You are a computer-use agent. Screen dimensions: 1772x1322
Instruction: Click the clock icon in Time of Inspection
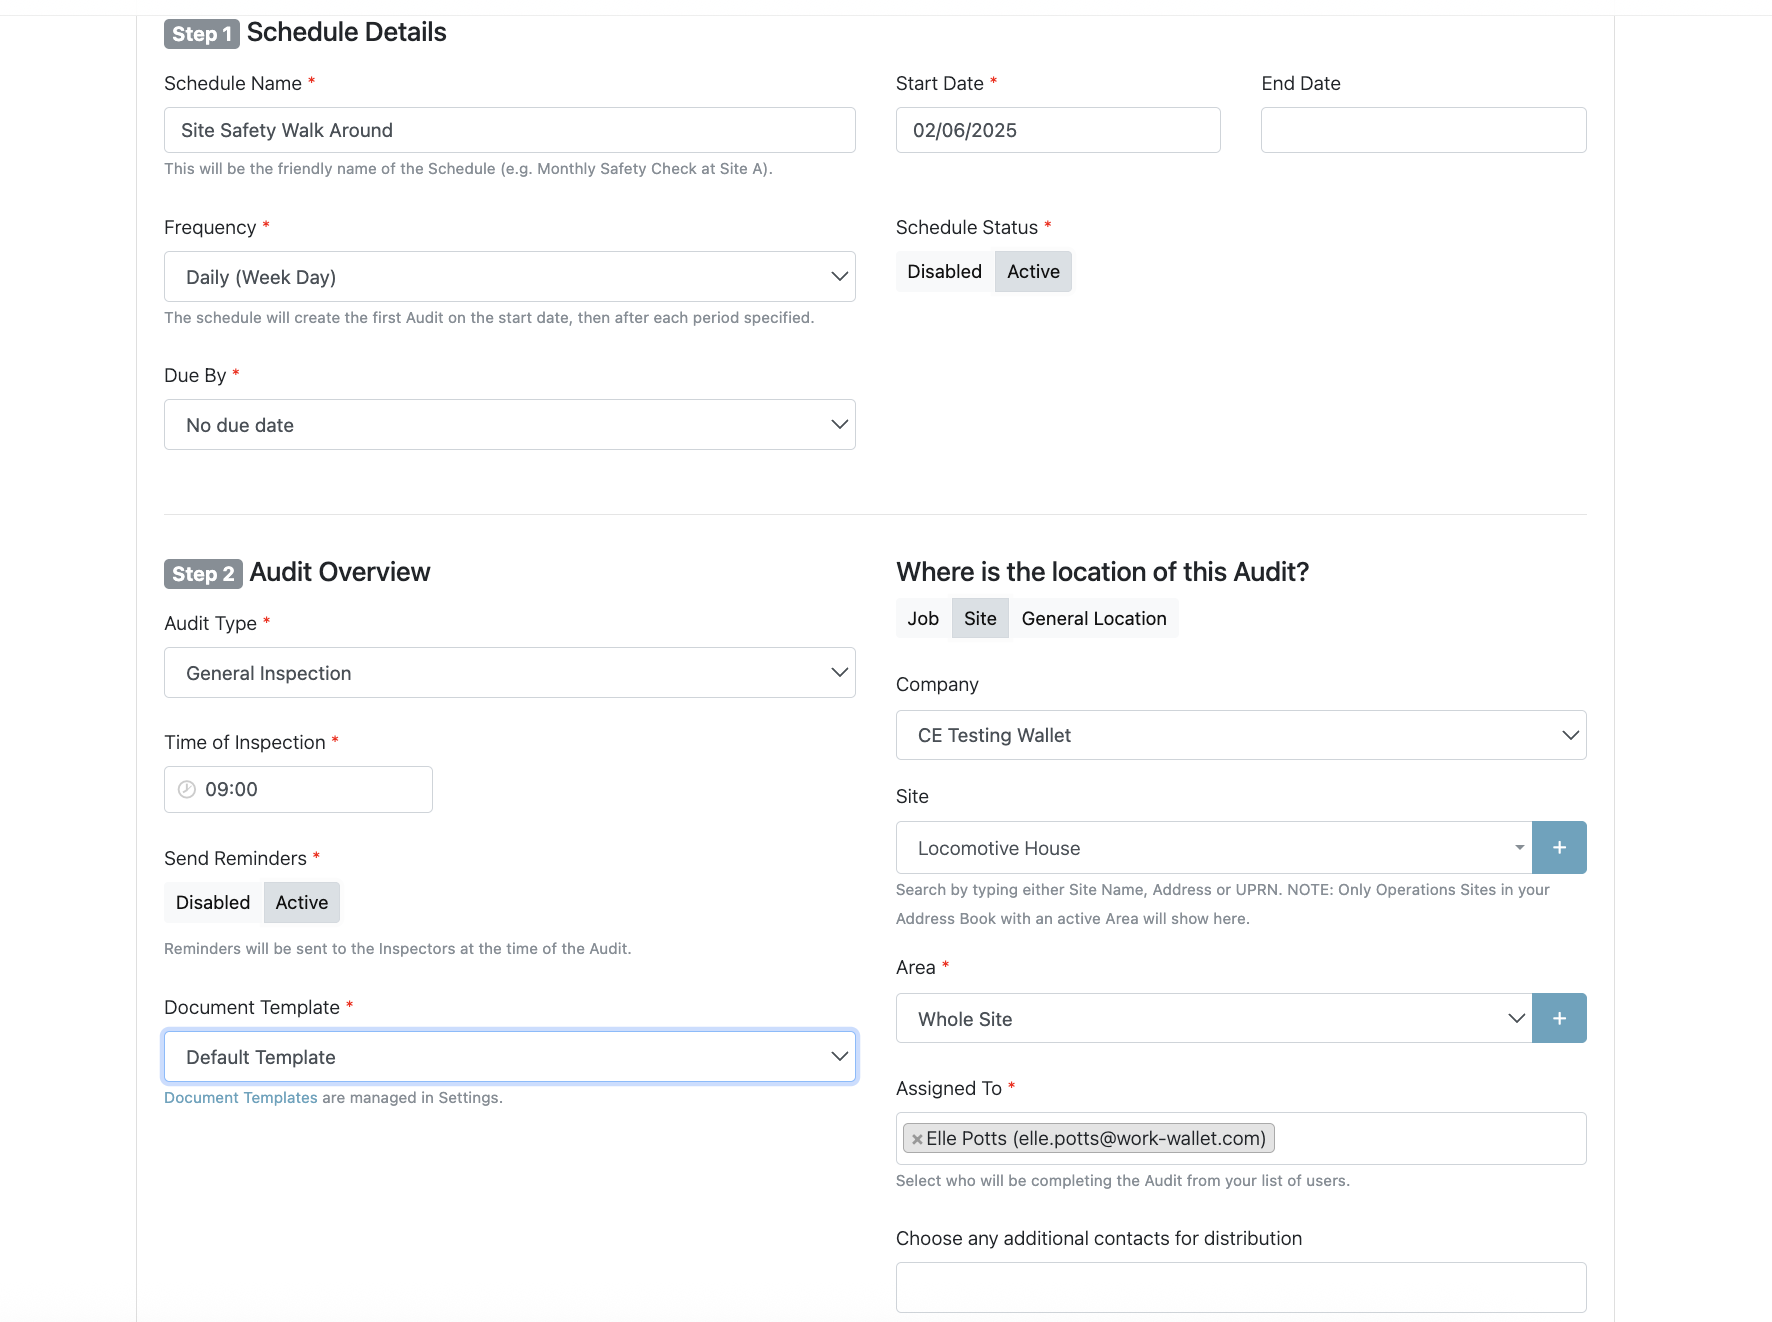(187, 789)
